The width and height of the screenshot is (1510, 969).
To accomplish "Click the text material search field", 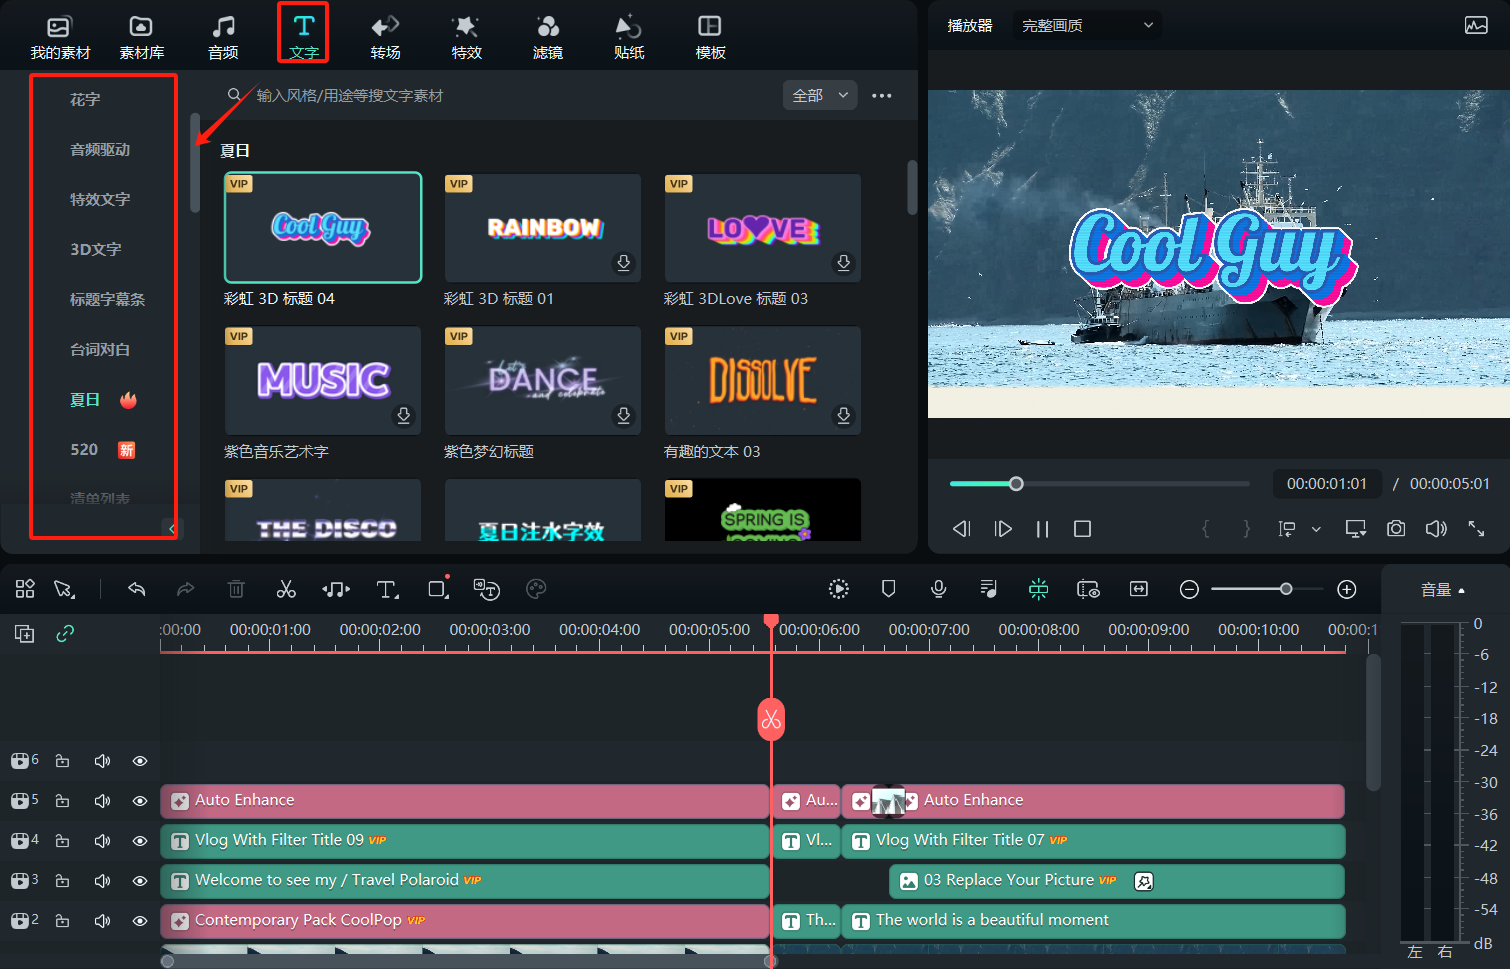I will tap(500, 96).
